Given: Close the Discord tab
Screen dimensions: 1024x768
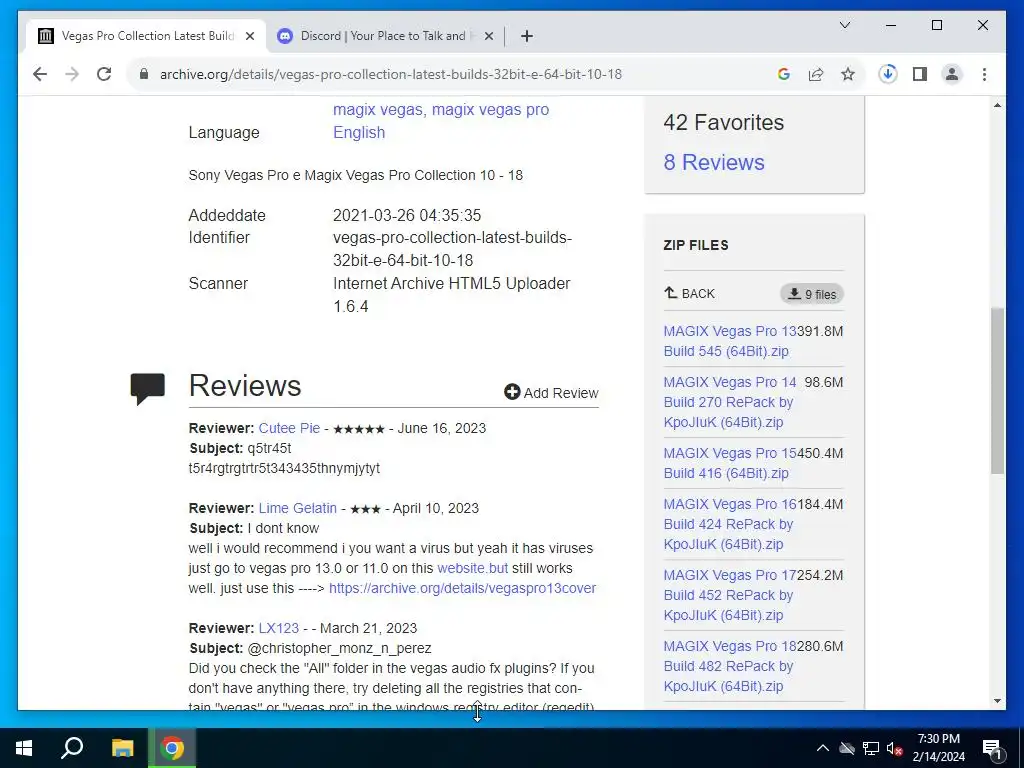Looking at the screenshot, I should tap(488, 36).
